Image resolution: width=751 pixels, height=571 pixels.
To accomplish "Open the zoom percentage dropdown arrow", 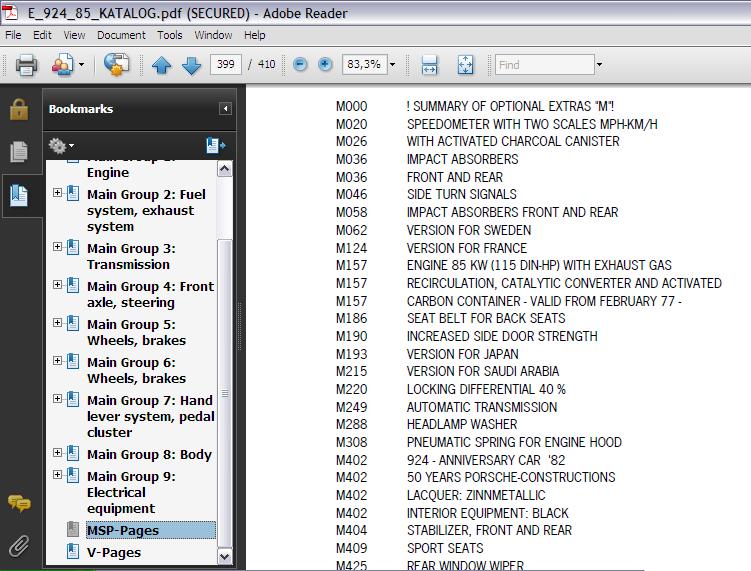I will [393, 64].
